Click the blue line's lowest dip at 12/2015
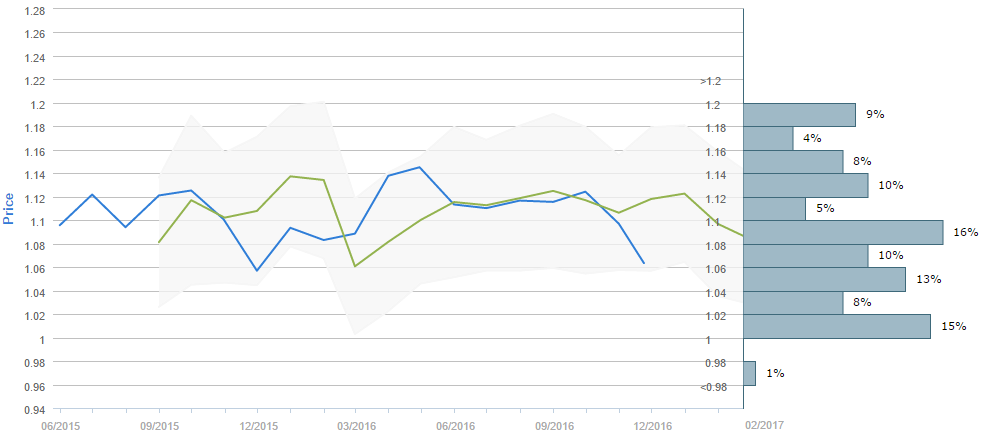This screenshot has width=986, height=437. pyautogui.click(x=257, y=270)
